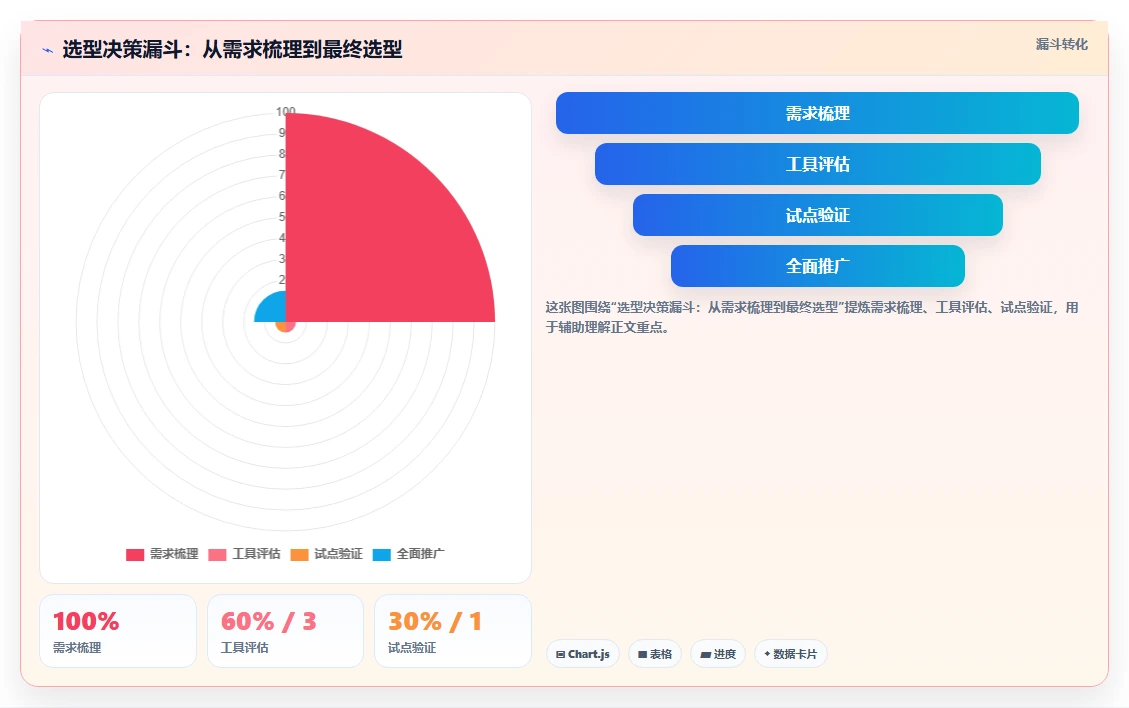Click the 数据卡片 chip
The height and width of the screenshot is (708, 1129).
[791, 654]
